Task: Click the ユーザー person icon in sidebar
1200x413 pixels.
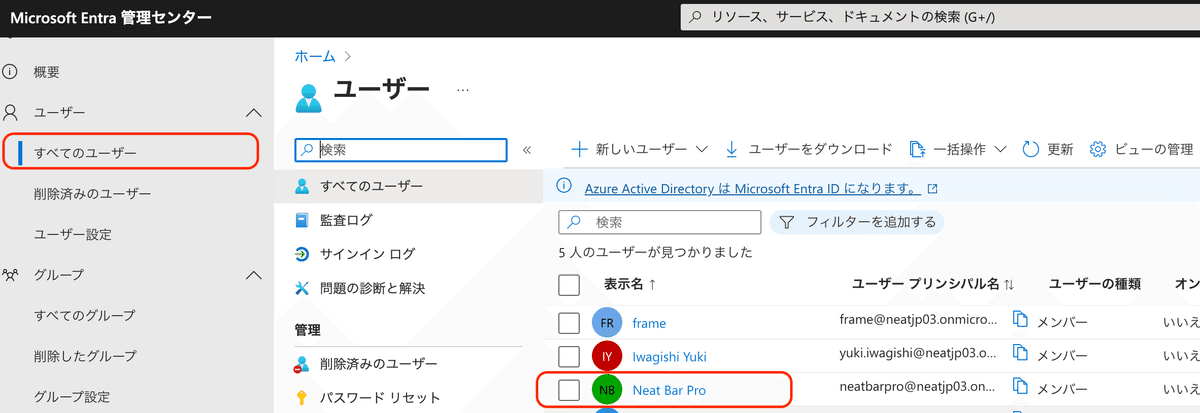Action: (x=11, y=112)
